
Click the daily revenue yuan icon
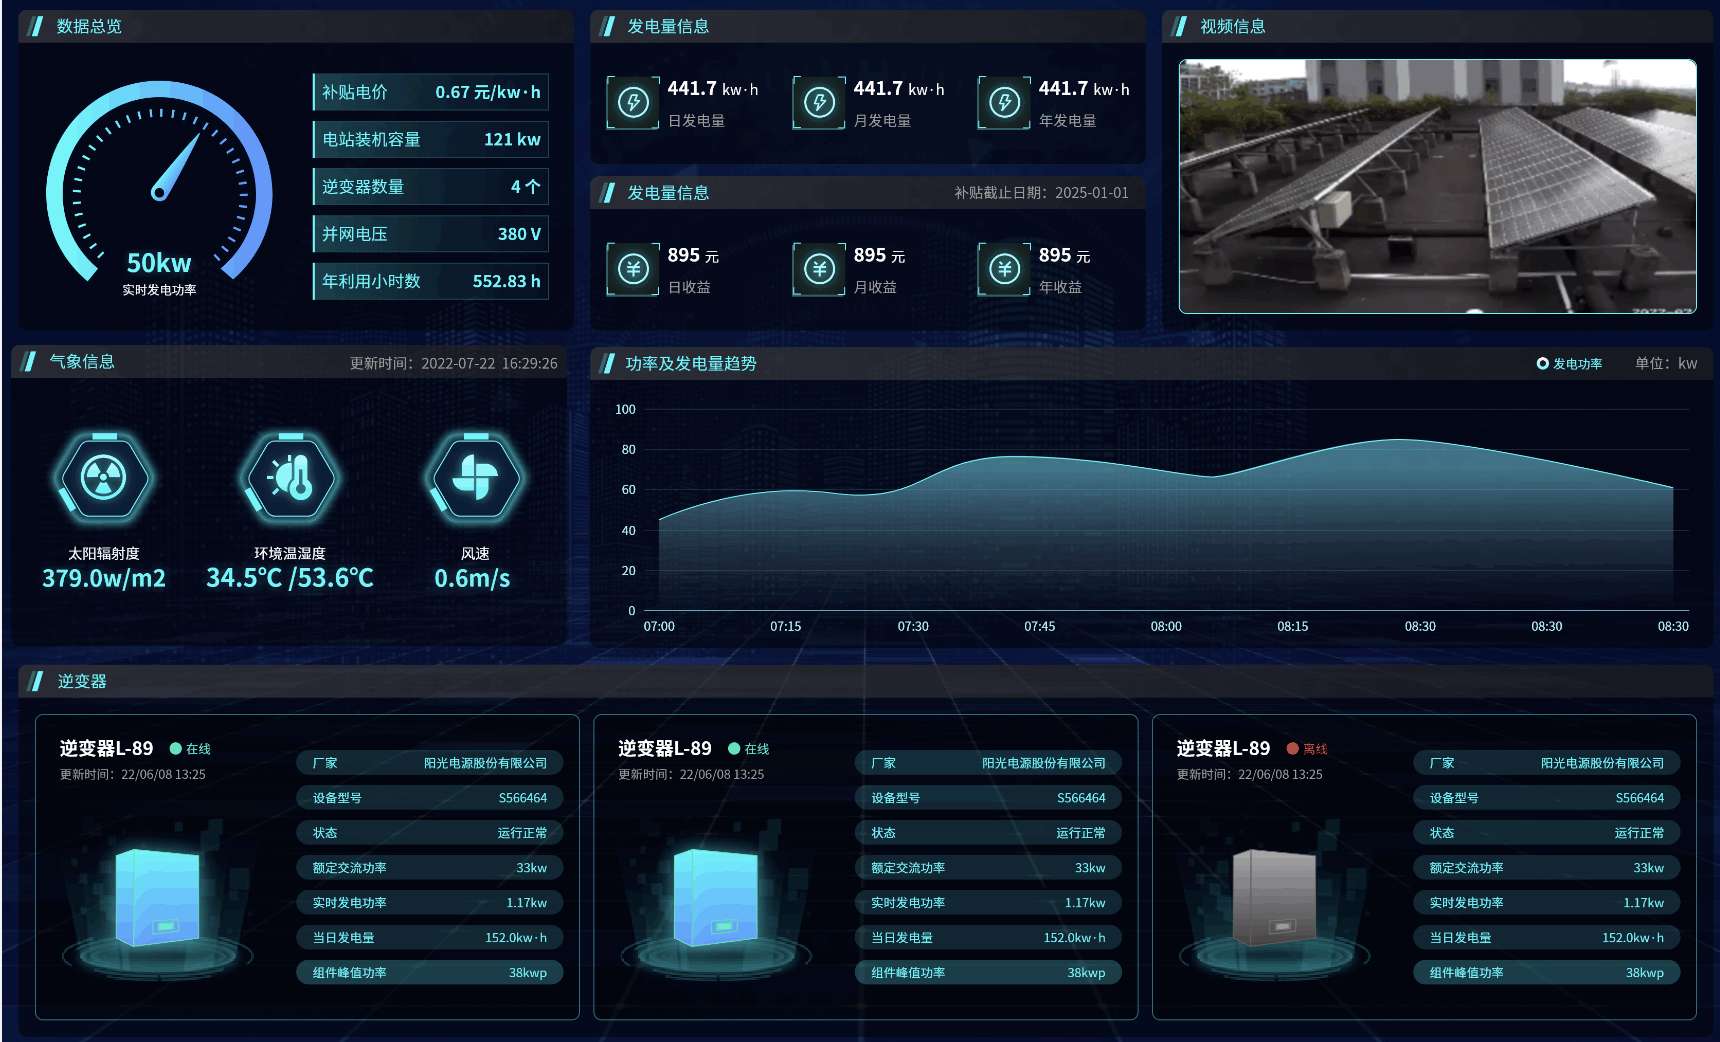[633, 269]
